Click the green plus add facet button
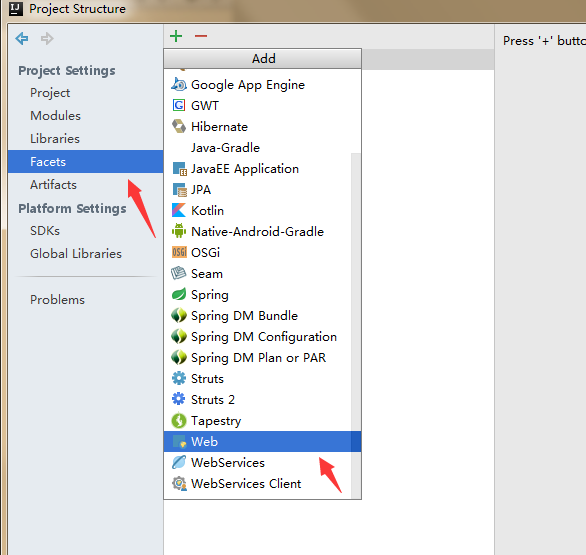The width and height of the screenshot is (586, 555). click(x=176, y=36)
